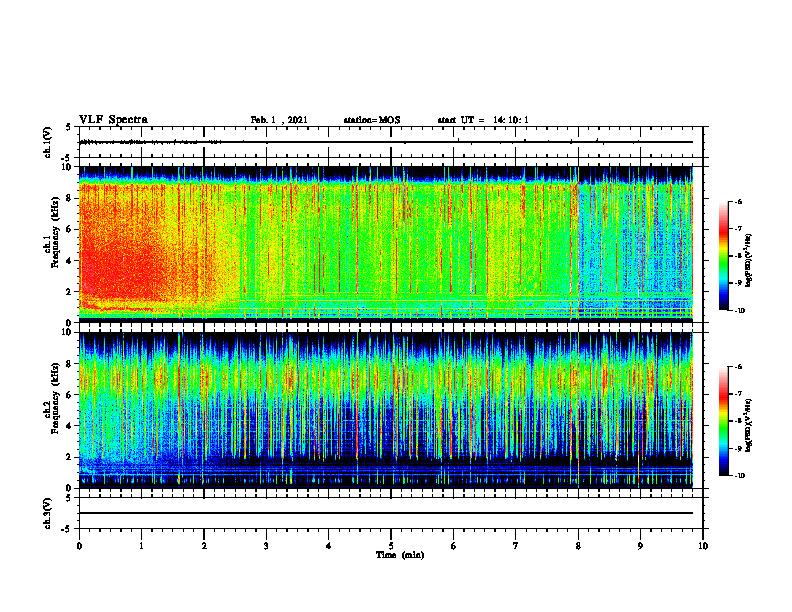Click the "VLF Spectra" title text
This screenshot has width=792, height=612.
[113, 120]
